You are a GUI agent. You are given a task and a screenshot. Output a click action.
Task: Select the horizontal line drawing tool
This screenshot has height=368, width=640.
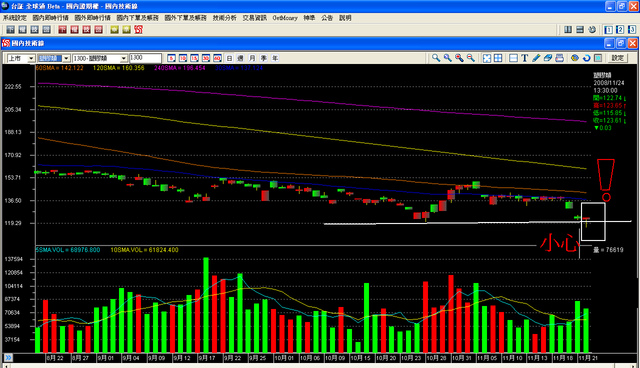pos(513,58)
